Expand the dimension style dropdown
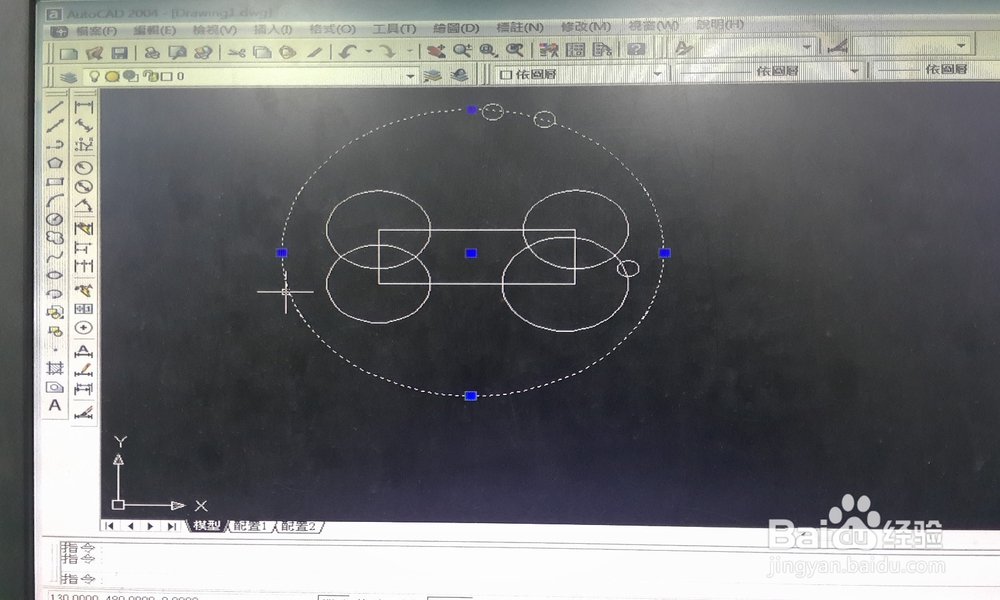The image size is (1000, 600). click(x=961, y=45)
